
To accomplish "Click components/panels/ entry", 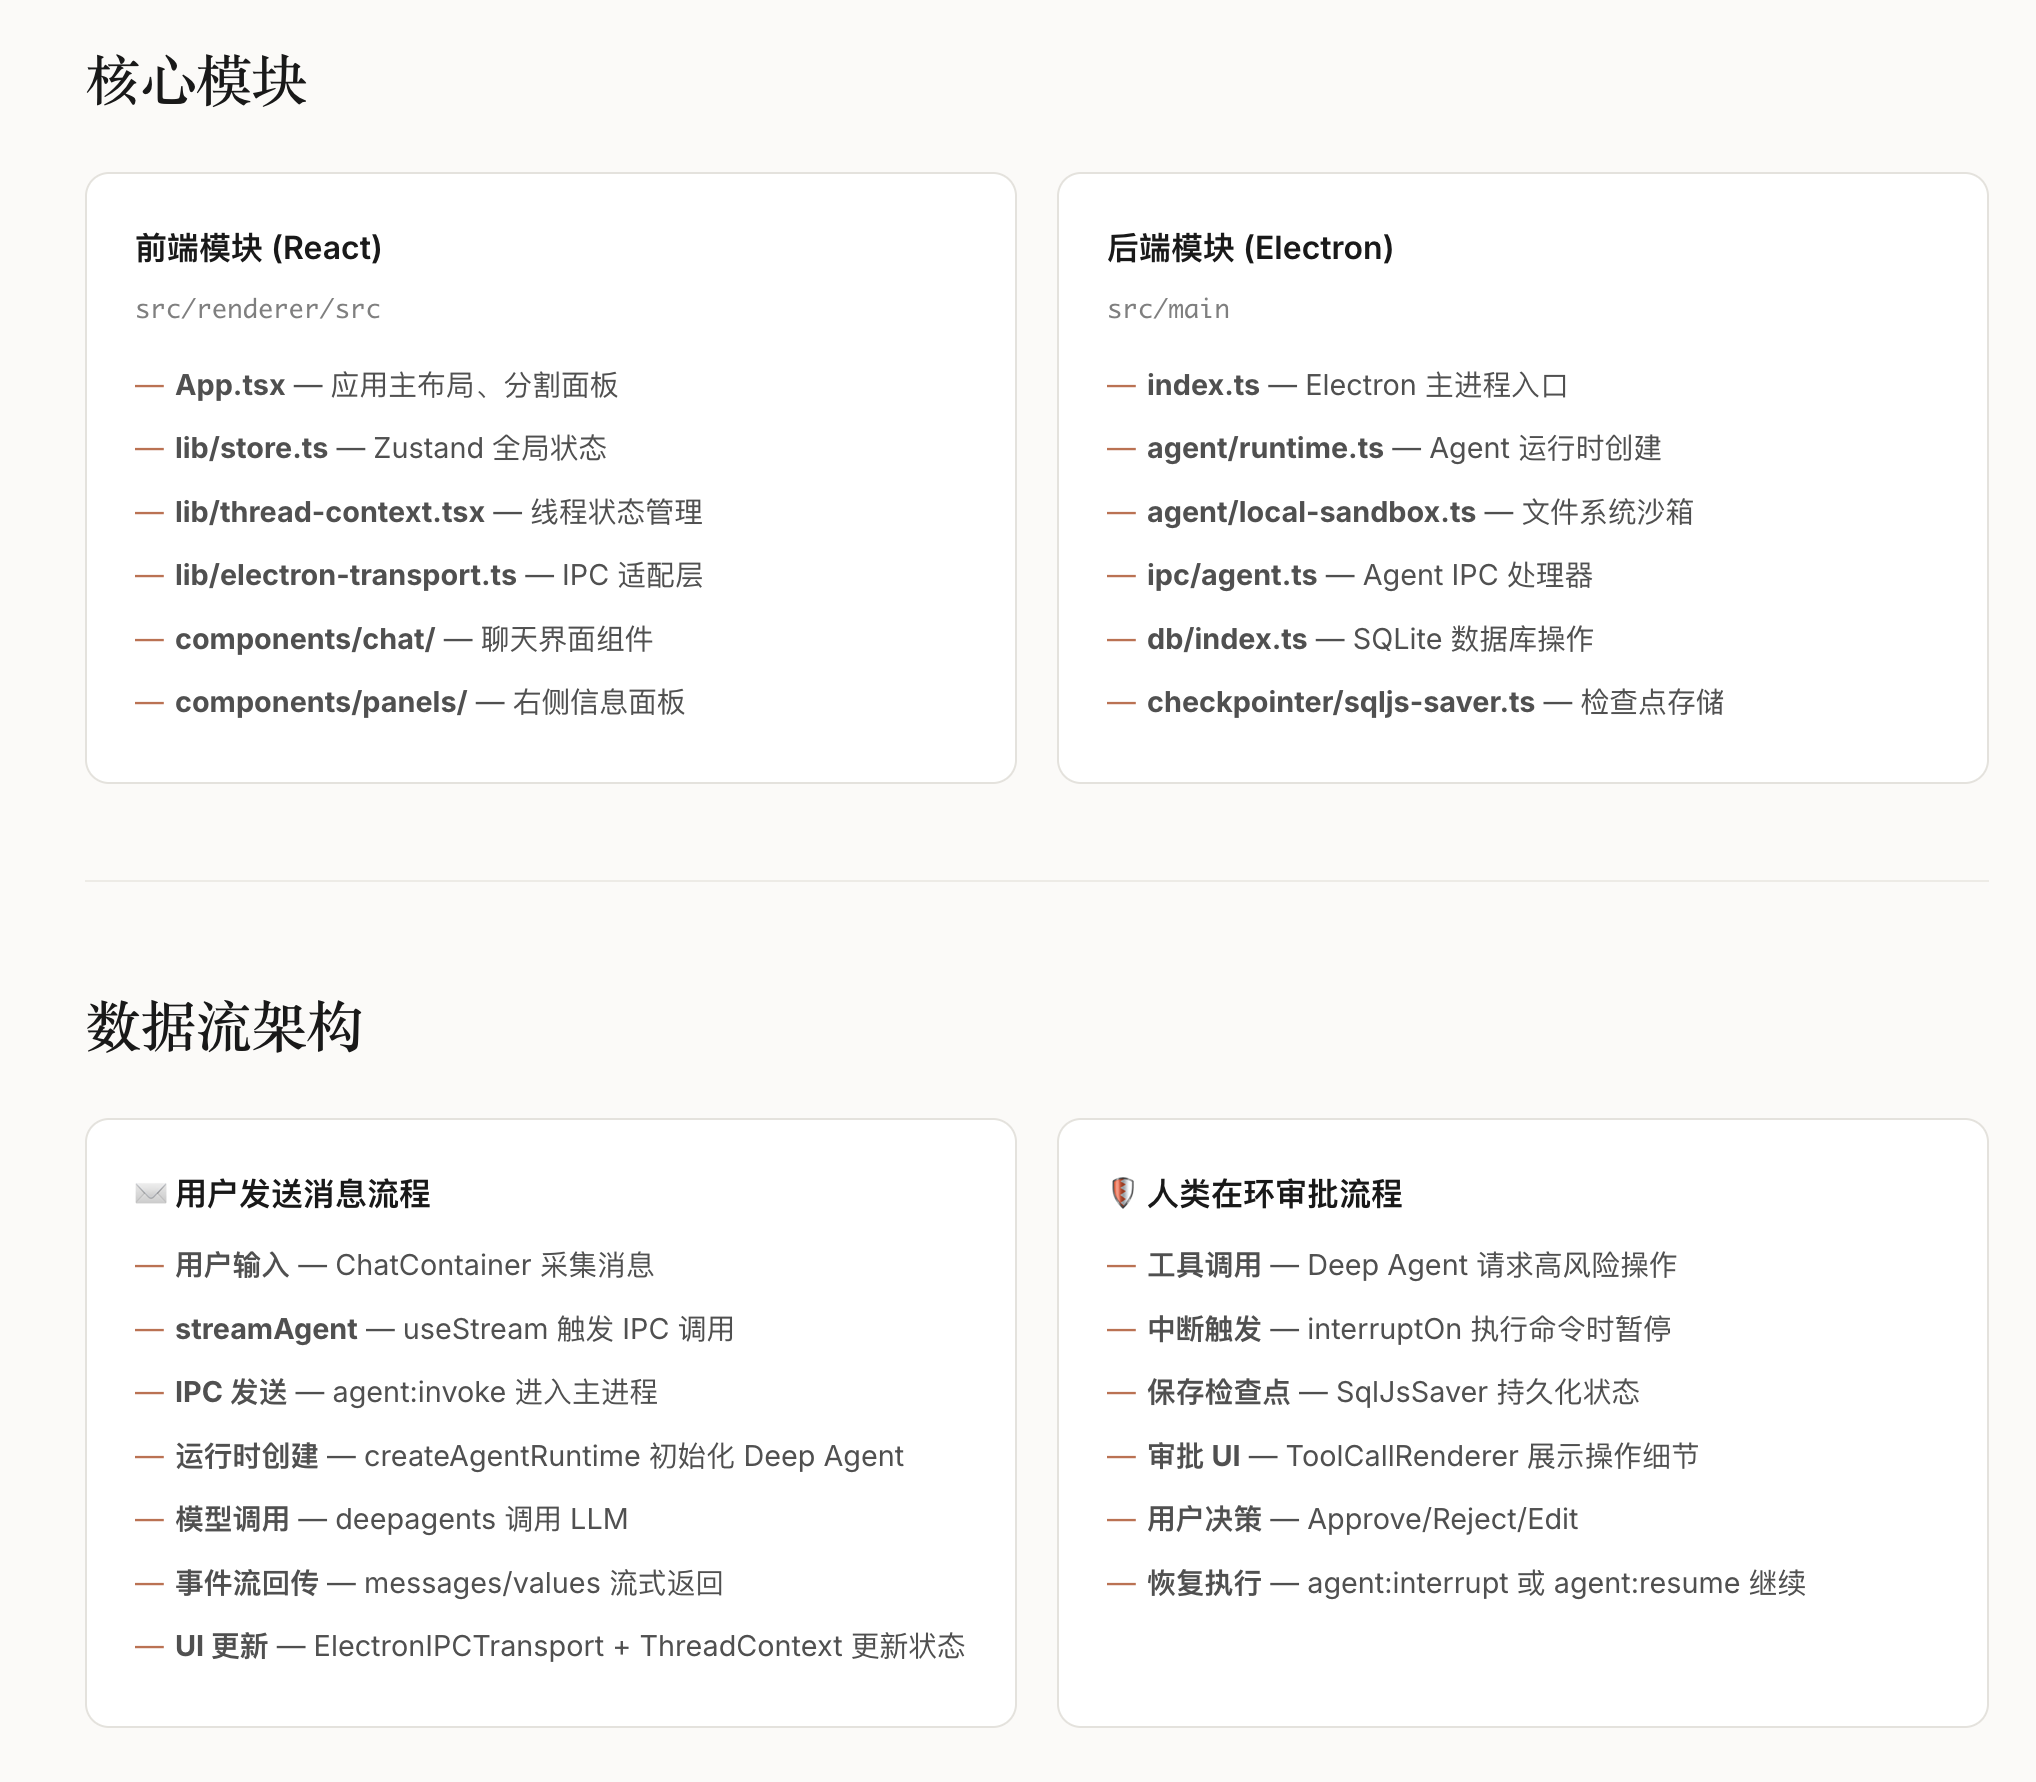I will [321, 702].
